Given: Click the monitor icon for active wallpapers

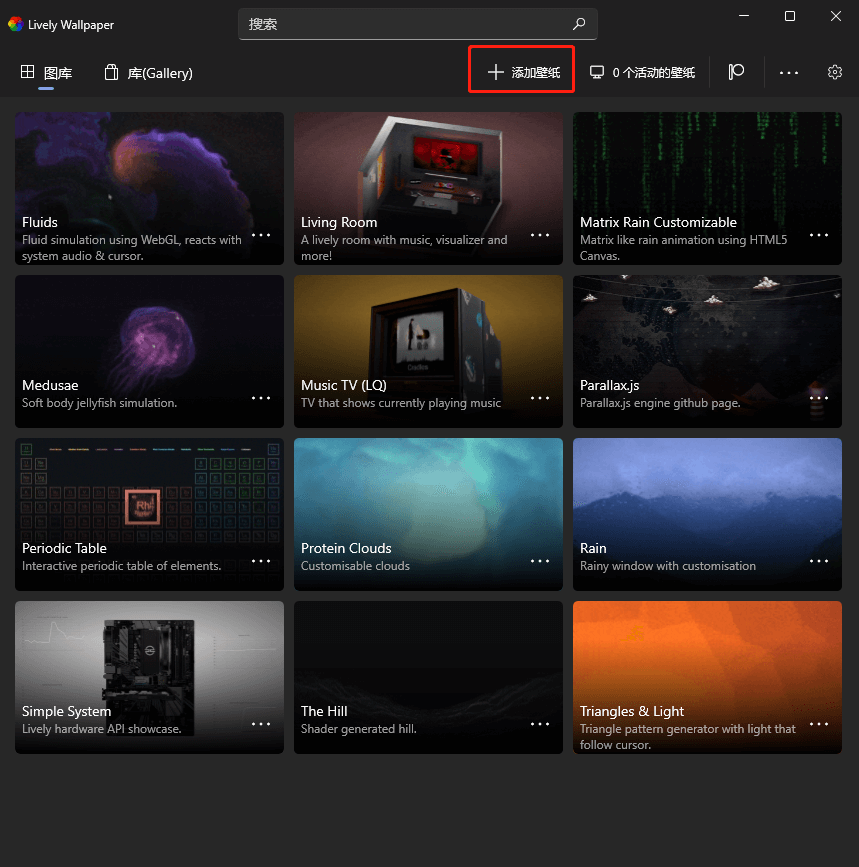Looking at the screenshot, I should point(597,72).
